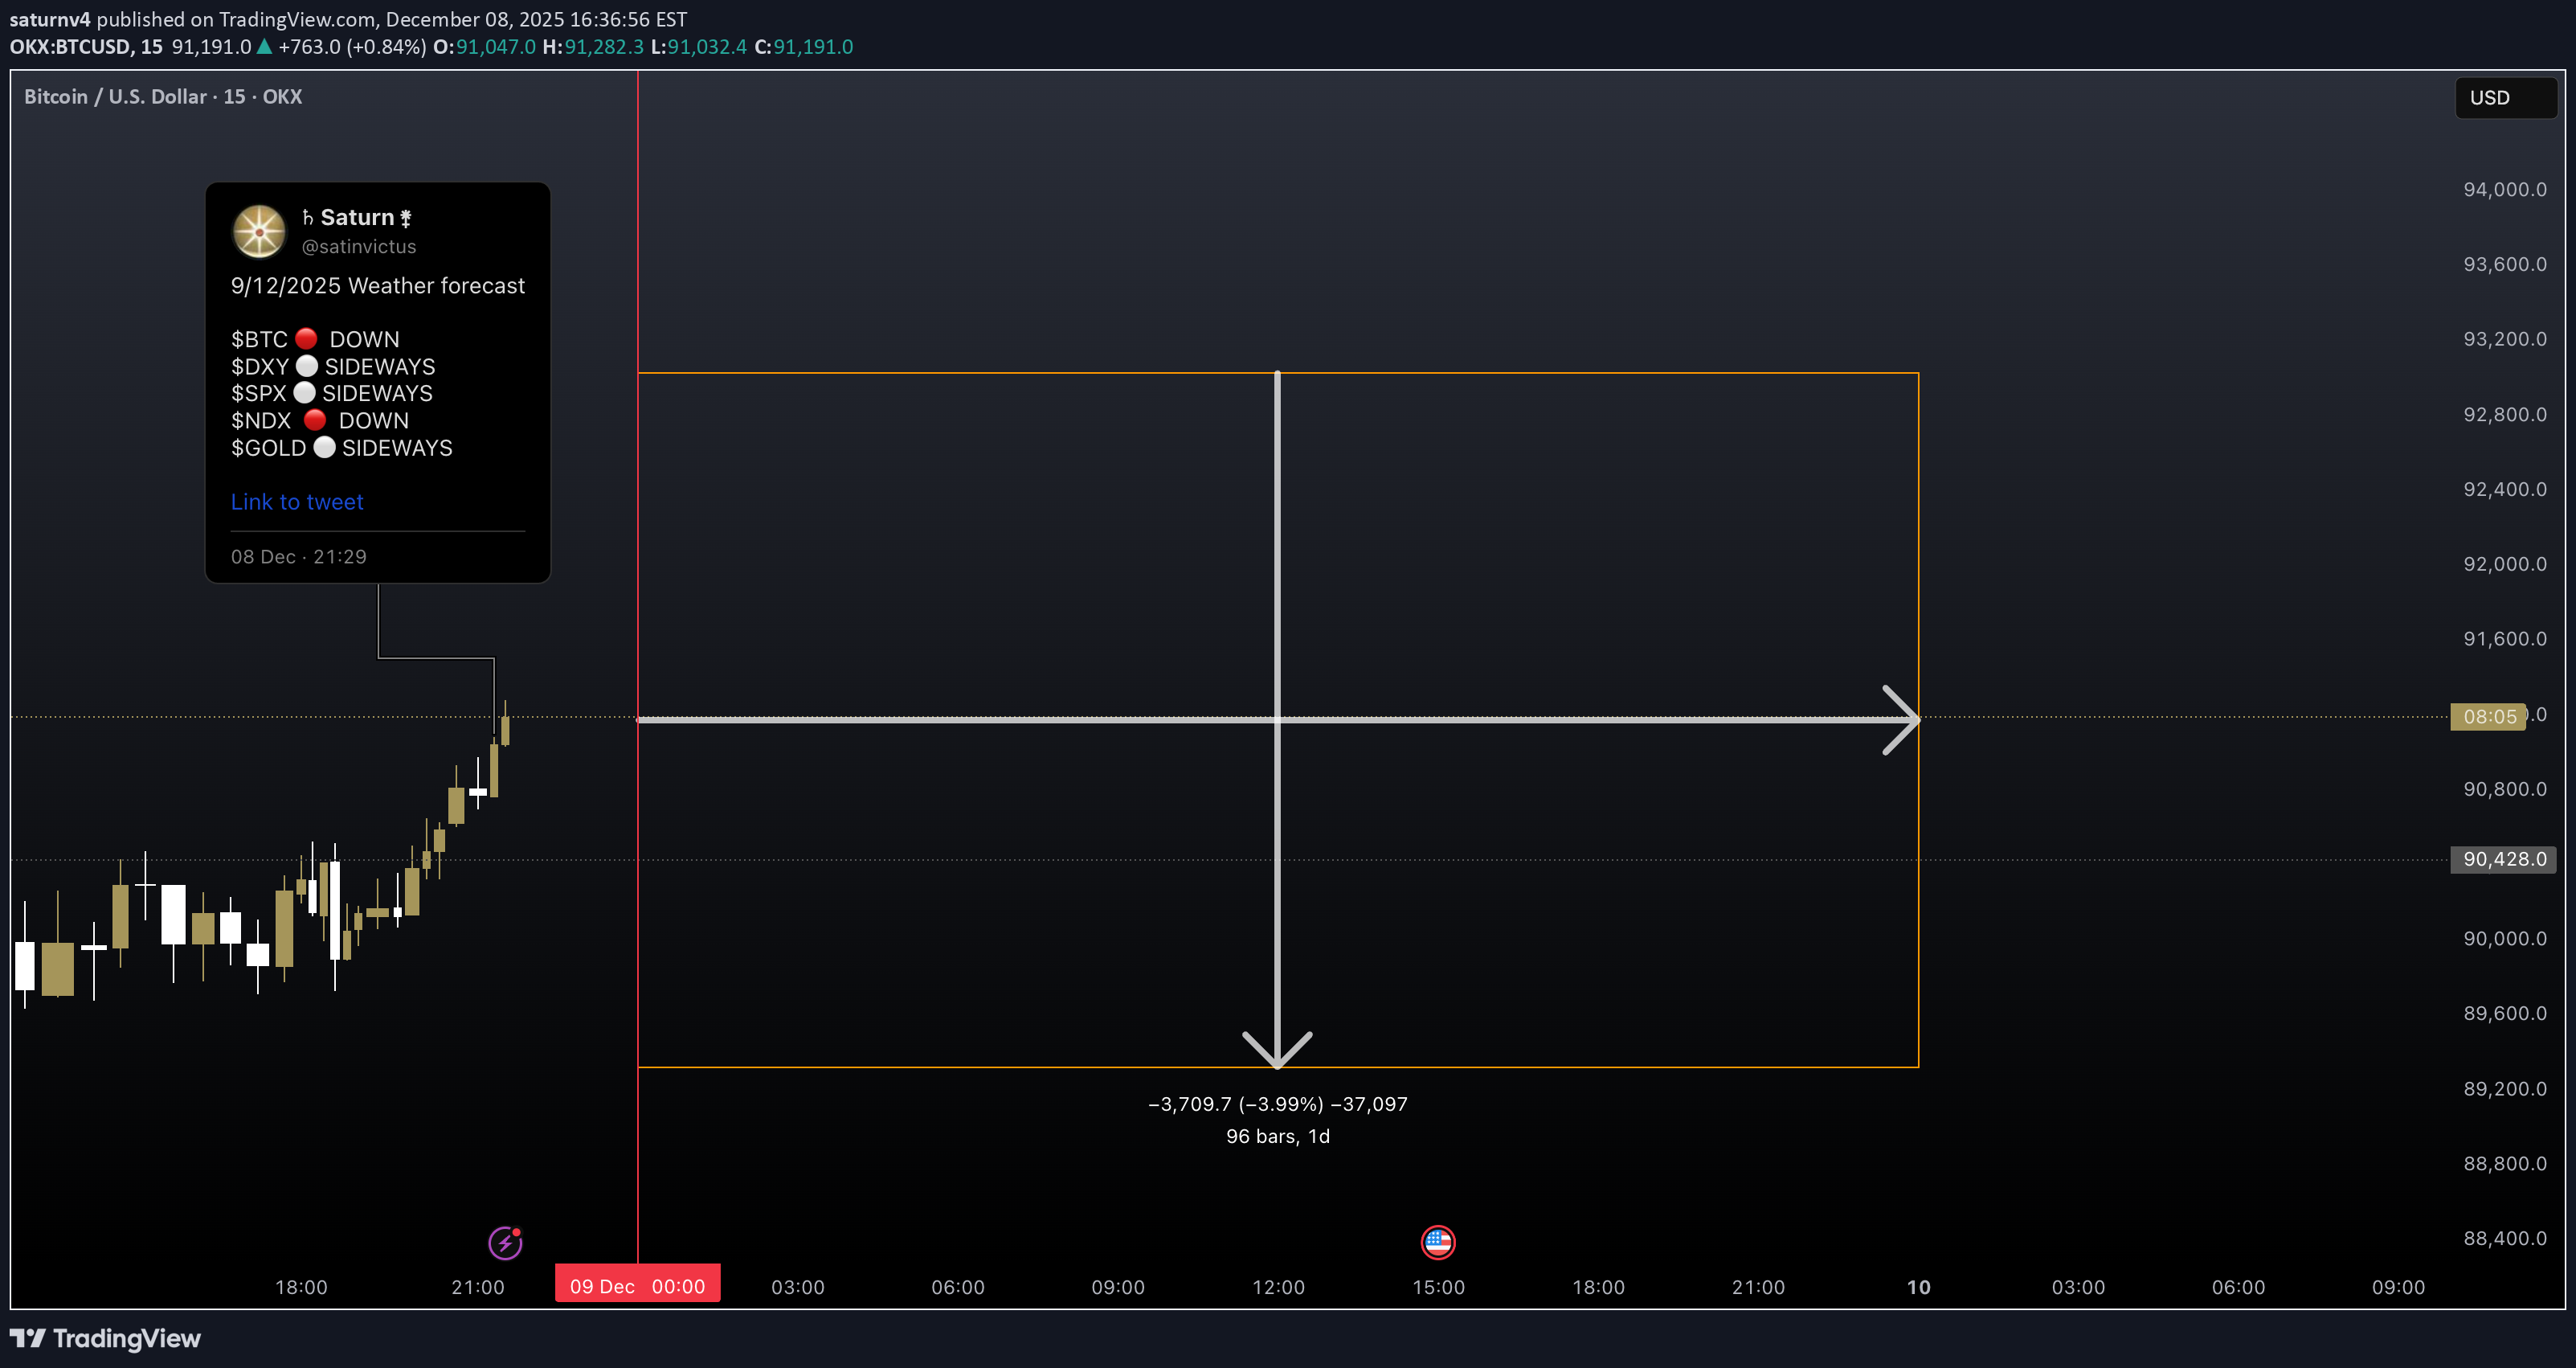Click the red circle beside $BTC
The image size is (2576, 1368).
coord(306,339)
